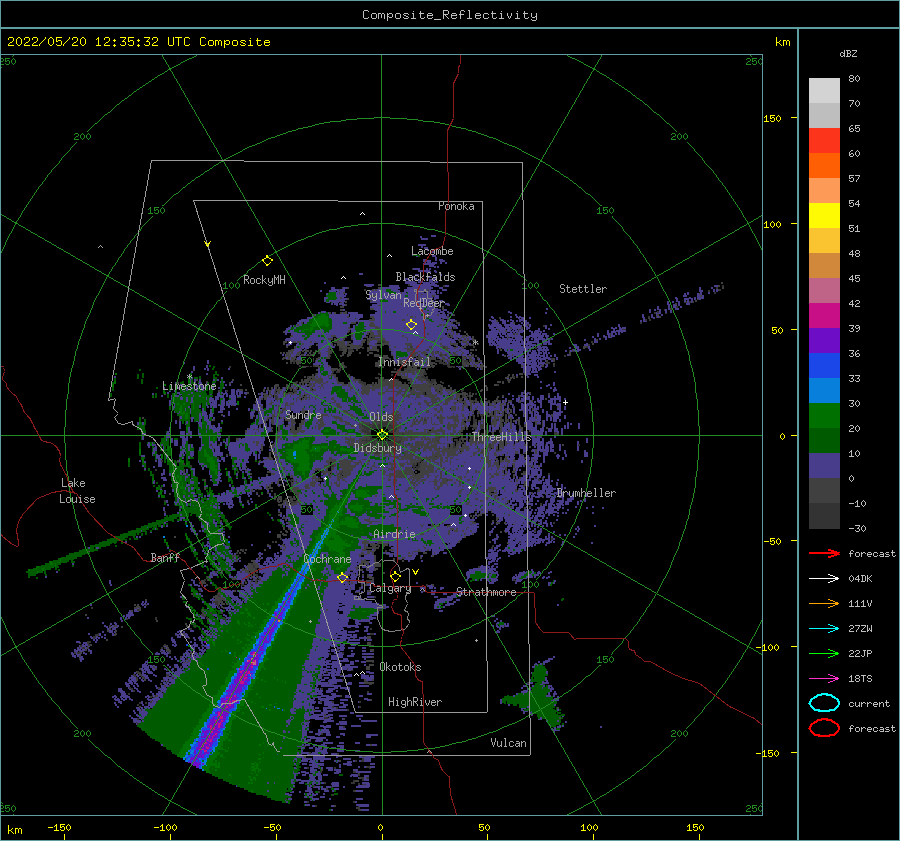Screen dimensions: 900x841
Task: Click the RedDeer label
Action: click(424, 303)
